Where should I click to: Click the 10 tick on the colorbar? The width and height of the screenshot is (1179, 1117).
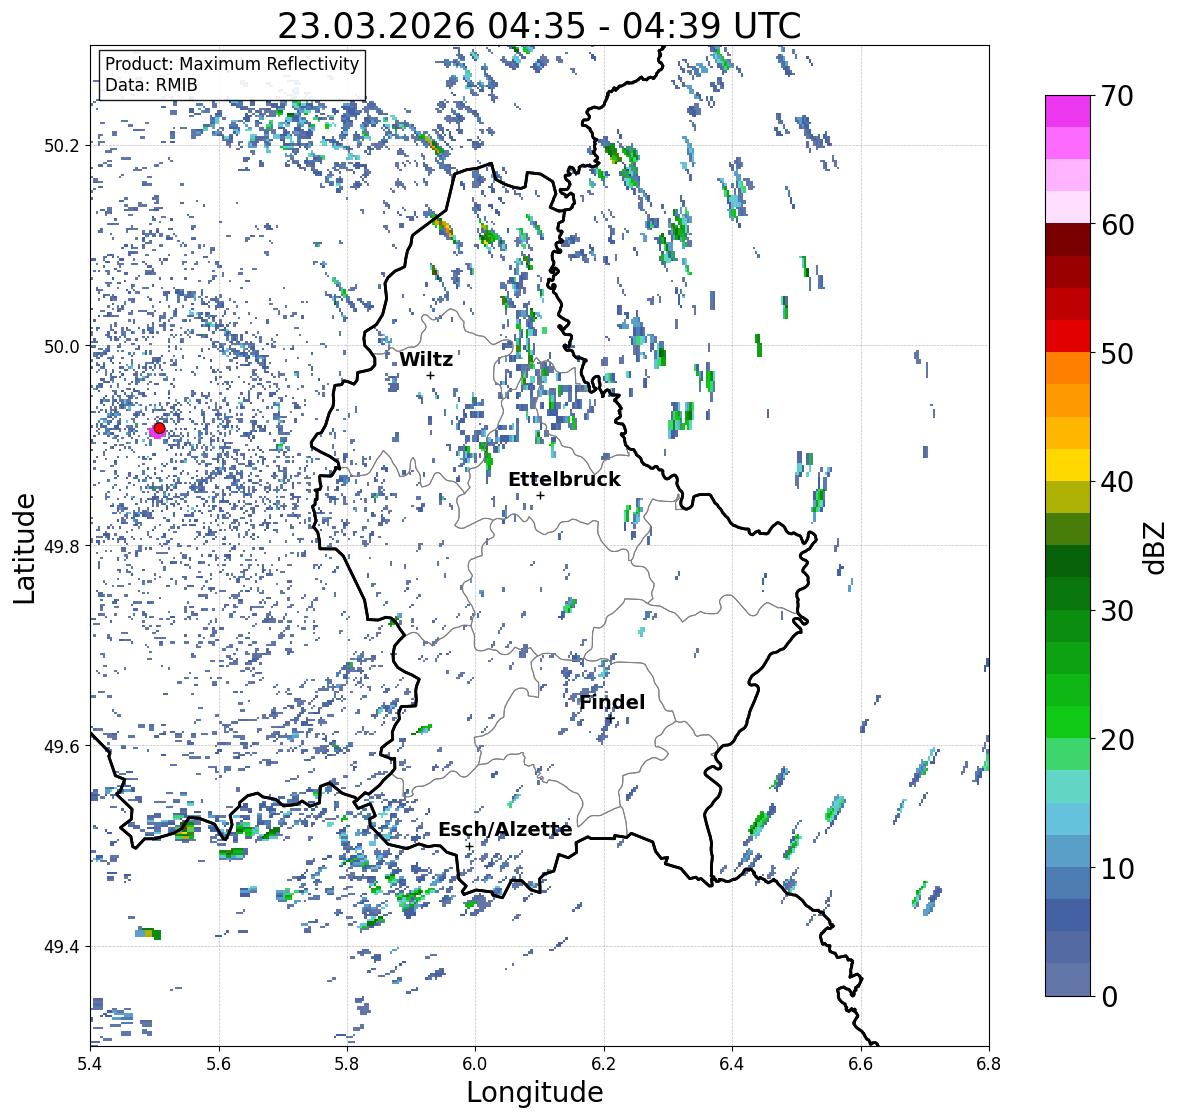point(1117,868)
